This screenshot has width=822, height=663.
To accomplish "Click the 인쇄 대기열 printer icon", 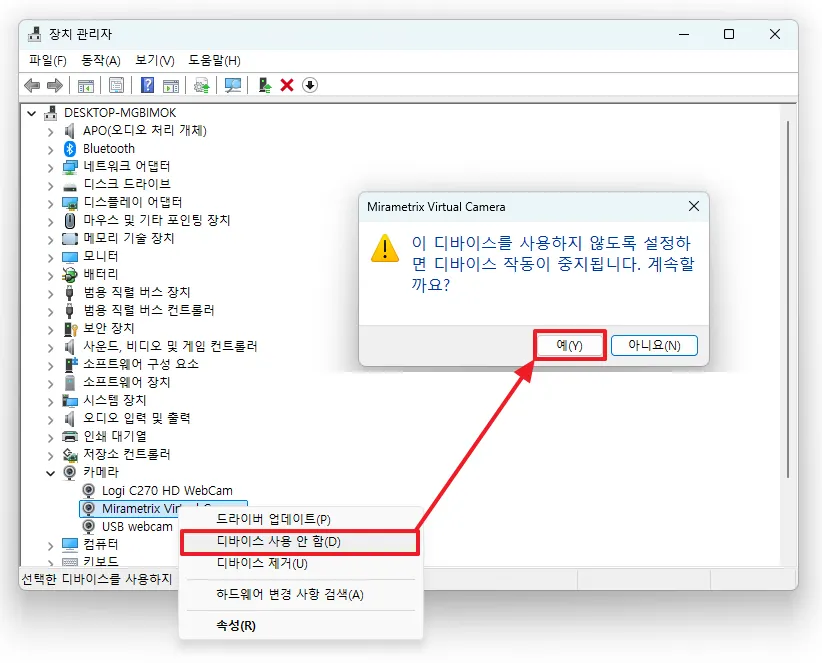I will pos(70,436).
